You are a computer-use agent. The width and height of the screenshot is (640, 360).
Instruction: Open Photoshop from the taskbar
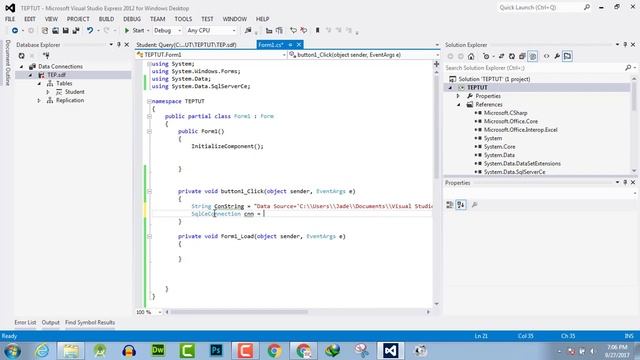pyautogui.click(x=216, y=351)
